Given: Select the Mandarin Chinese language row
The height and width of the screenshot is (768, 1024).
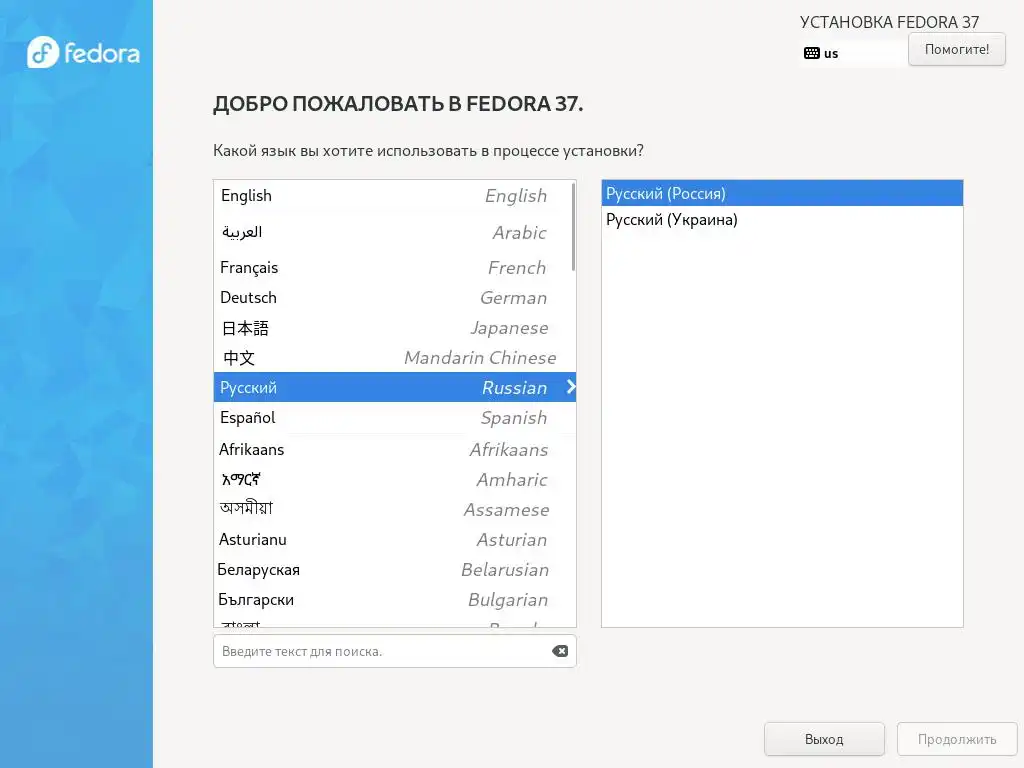Looking at the screenshot, I should [x=392, y=358].
